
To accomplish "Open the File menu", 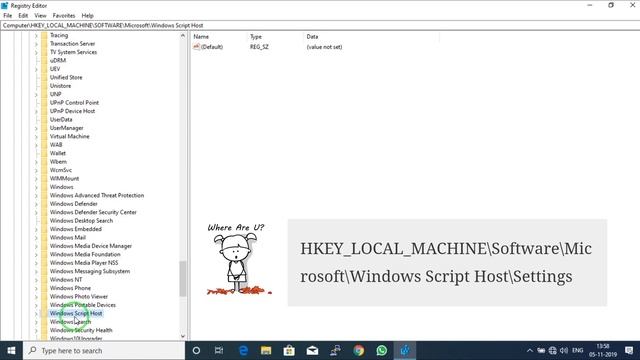I will pos(7,16).
